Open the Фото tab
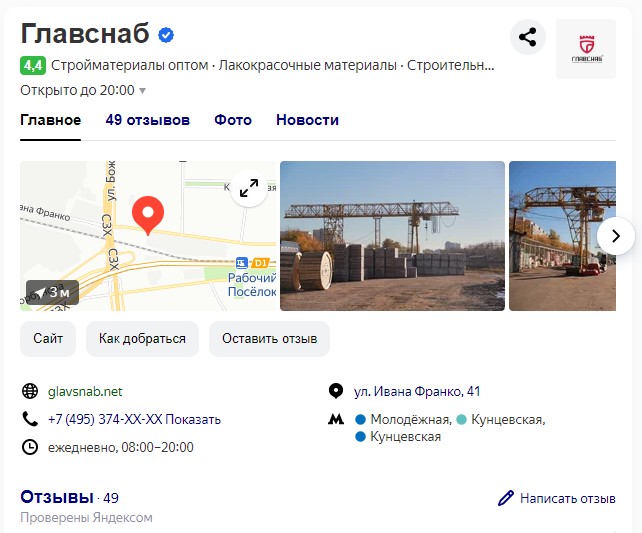The height and width of the screenshot is (533, 642). click(233, 120)
